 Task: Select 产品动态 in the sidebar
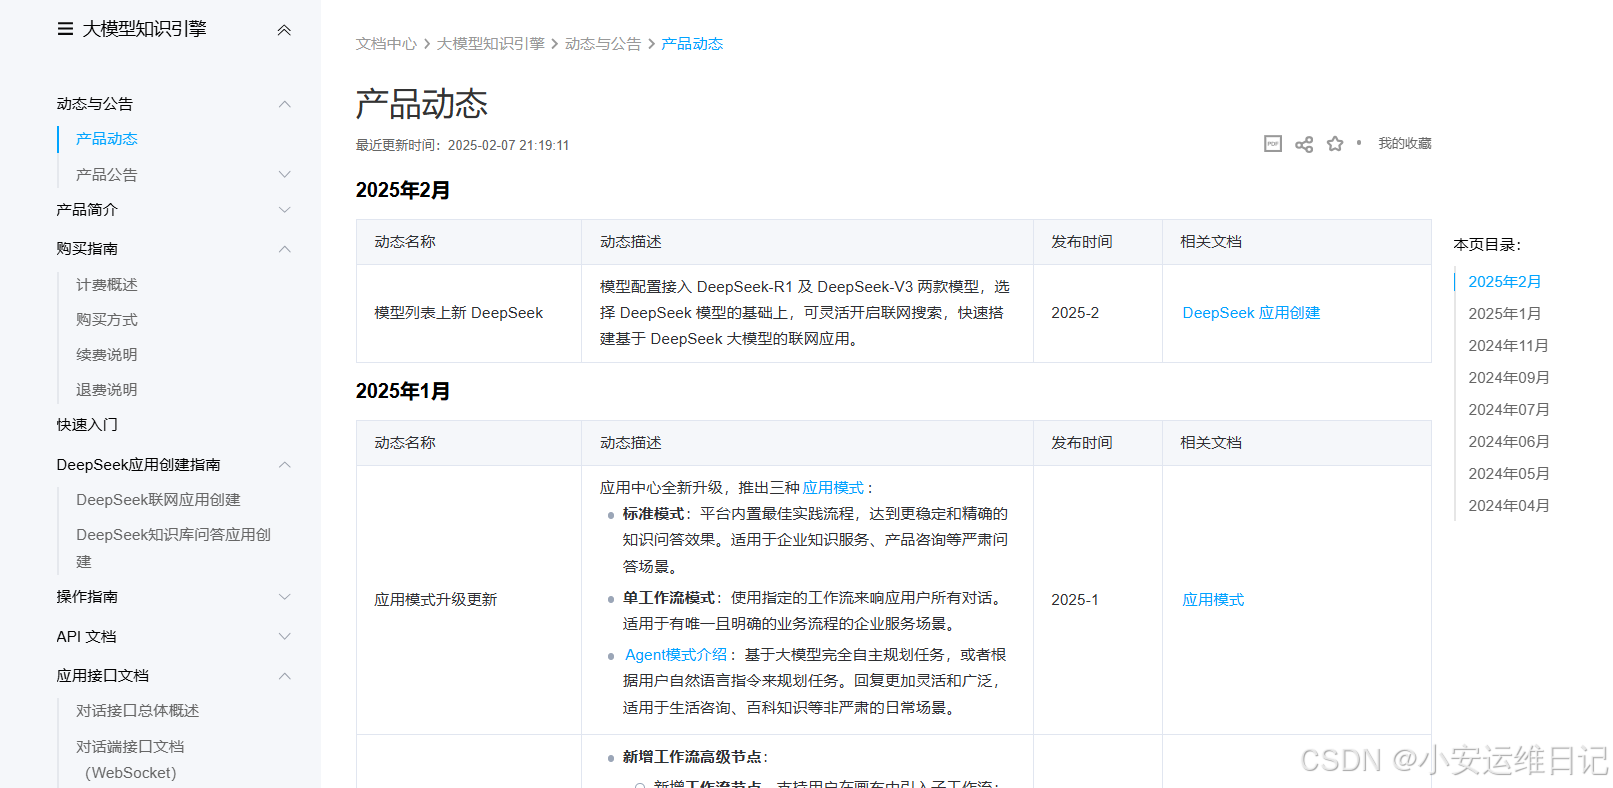click(x=107, y=139)
